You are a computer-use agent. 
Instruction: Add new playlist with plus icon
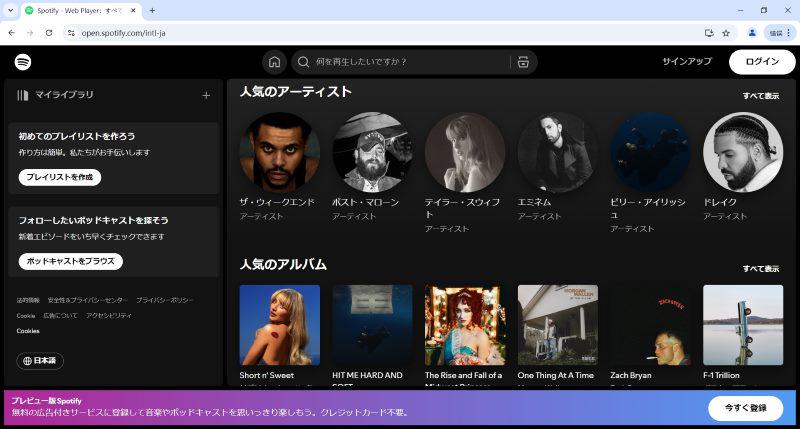(206, 95)
